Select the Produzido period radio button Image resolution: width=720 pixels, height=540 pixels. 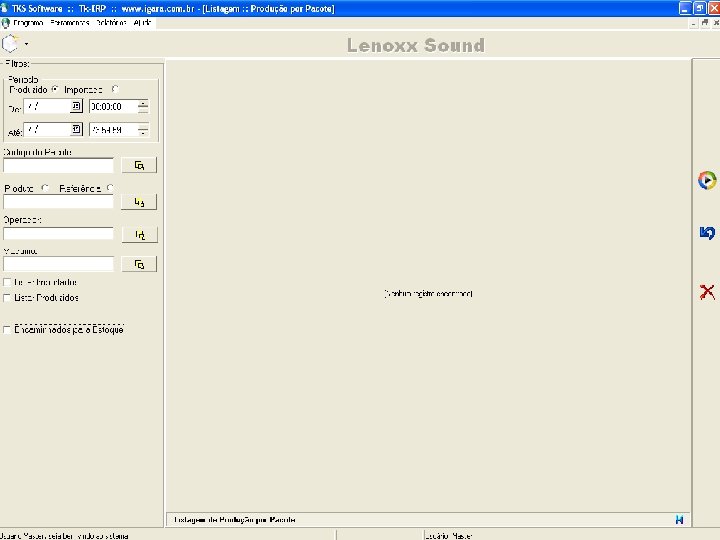coord(55,89)
